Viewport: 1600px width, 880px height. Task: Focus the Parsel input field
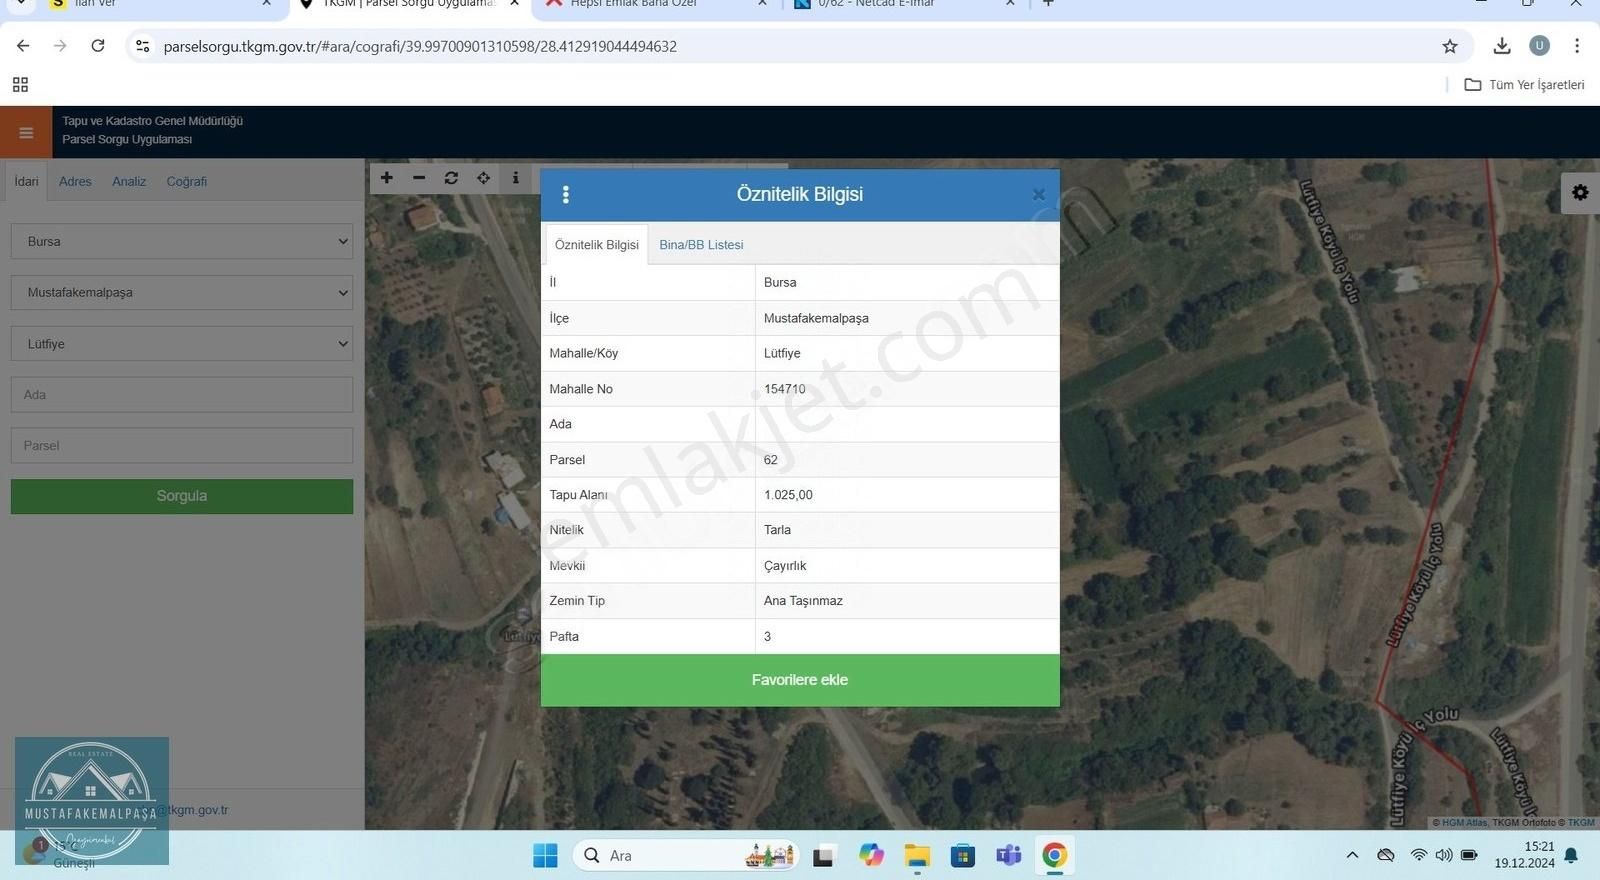(182, 446)
